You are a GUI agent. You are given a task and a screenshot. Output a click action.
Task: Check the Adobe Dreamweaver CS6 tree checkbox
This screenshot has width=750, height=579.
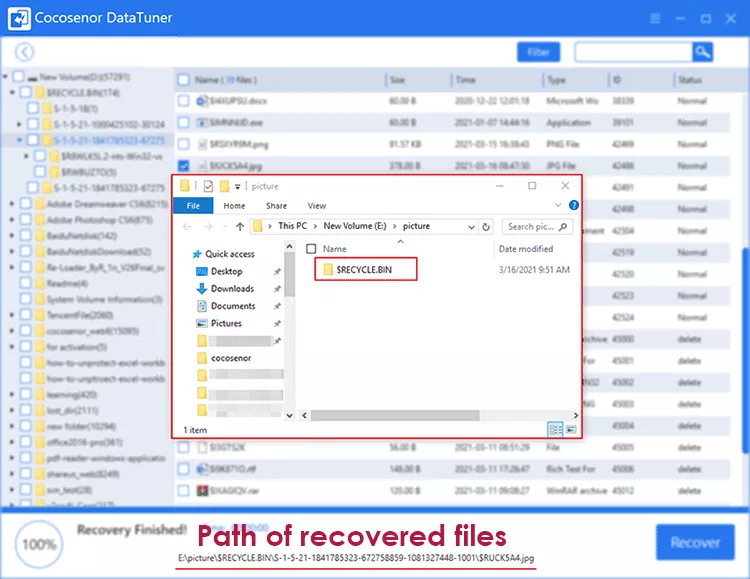tap(26, 204)
